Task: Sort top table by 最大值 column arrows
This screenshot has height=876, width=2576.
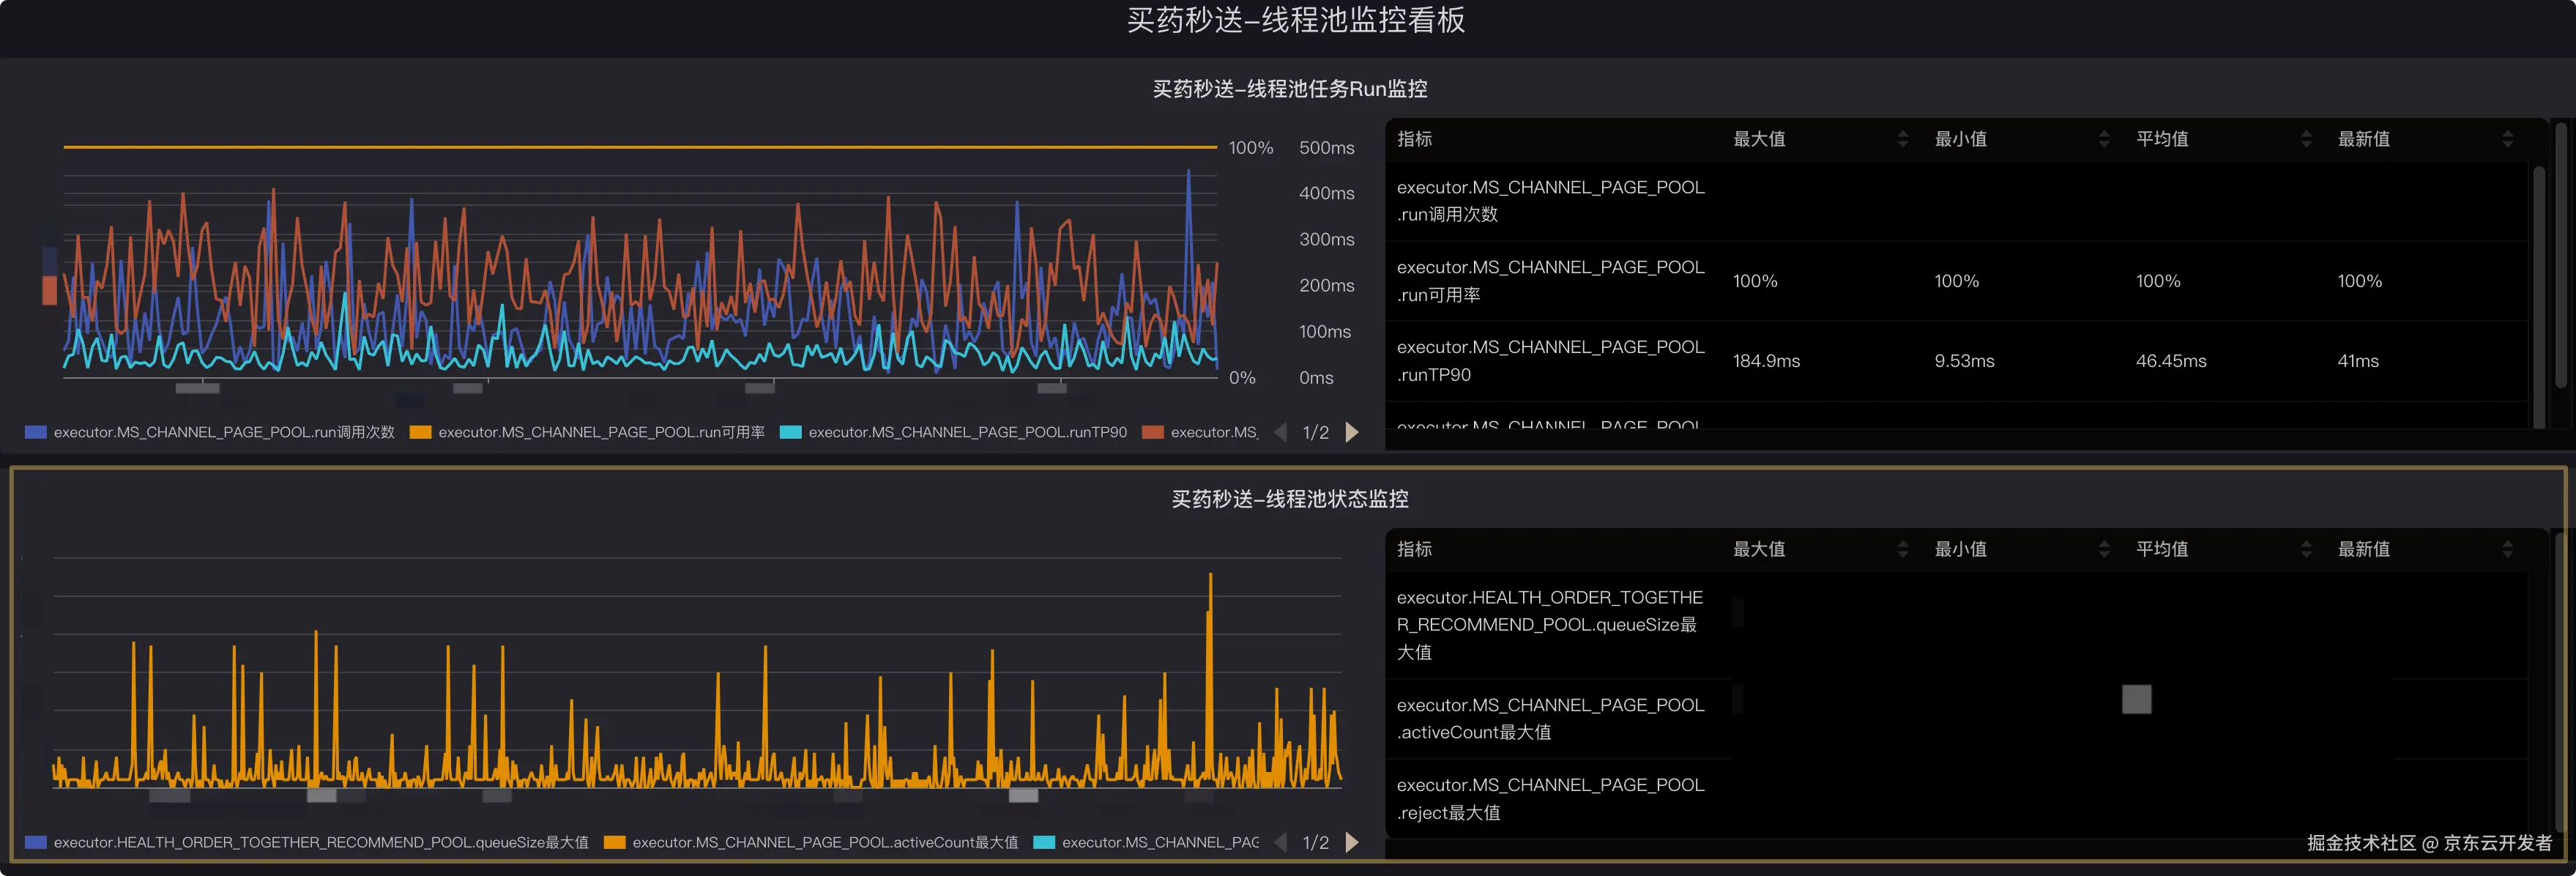Action: pyautogui.click(x=1902, y=139)
